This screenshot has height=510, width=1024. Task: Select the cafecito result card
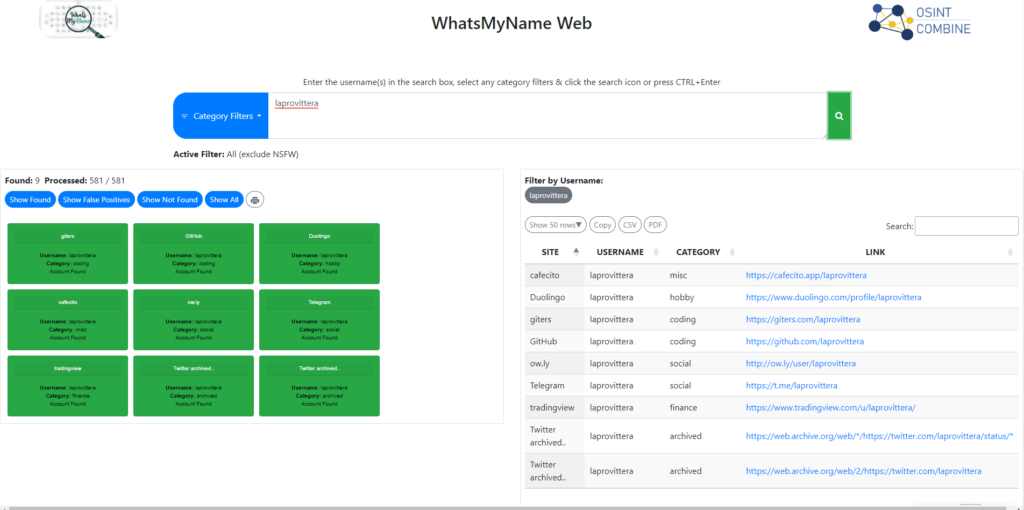pos(68,320)
